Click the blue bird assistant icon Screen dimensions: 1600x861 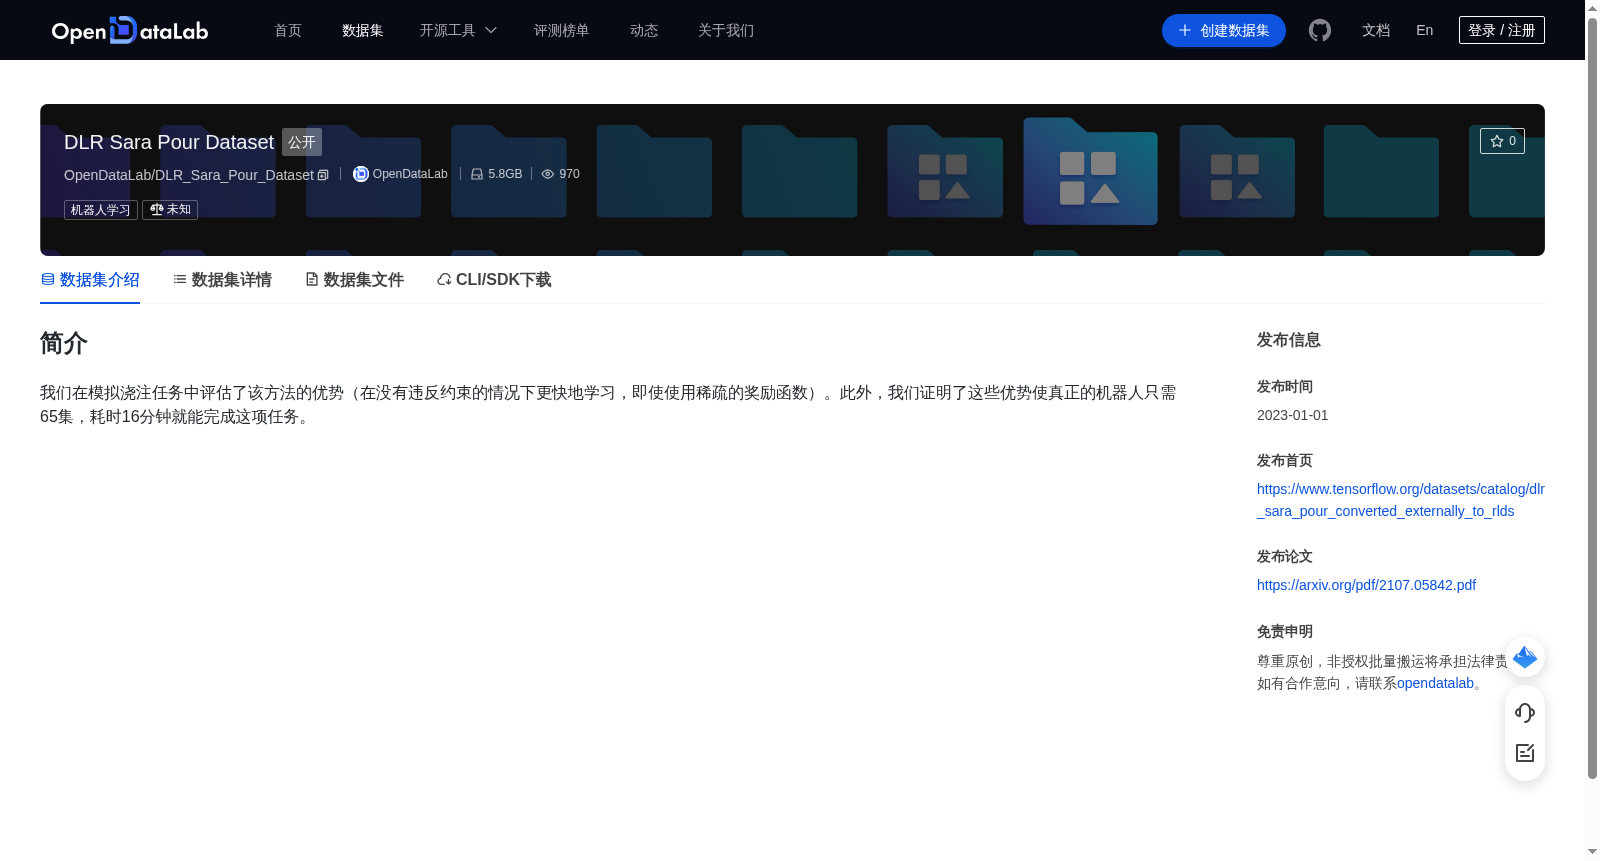click(1525, 657)
